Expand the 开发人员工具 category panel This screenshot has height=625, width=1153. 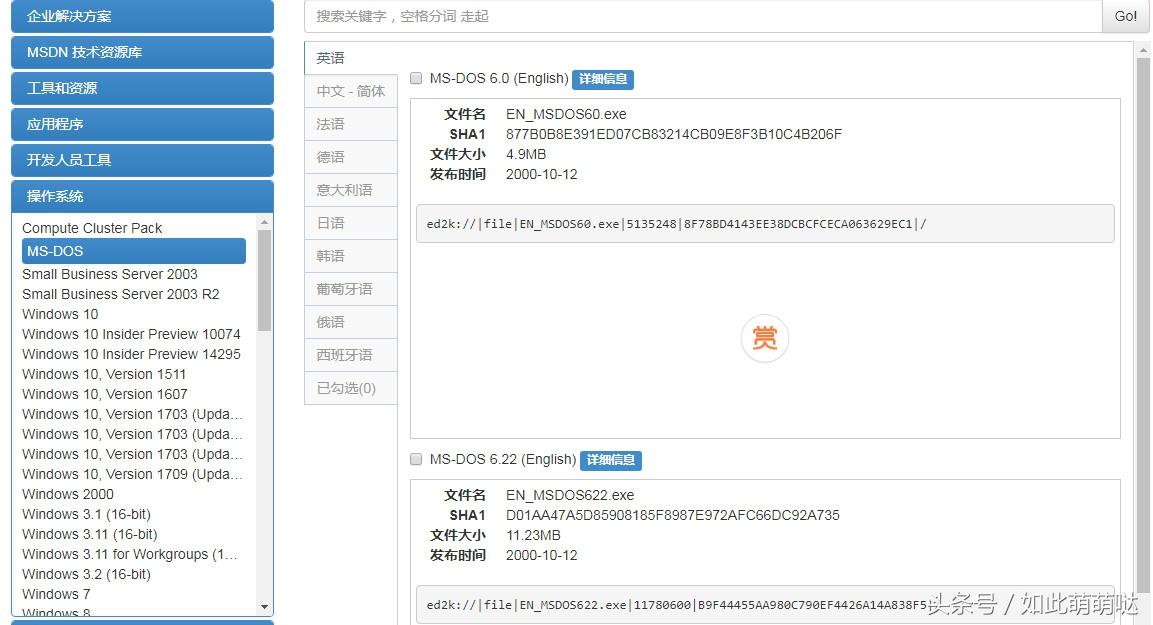click(143, 160)
